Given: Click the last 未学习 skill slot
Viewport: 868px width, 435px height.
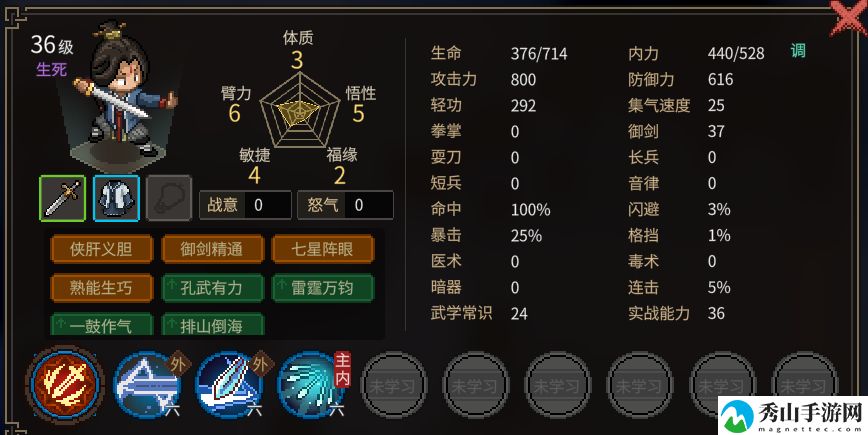Looking at the screenshot, I should point(804,385).
